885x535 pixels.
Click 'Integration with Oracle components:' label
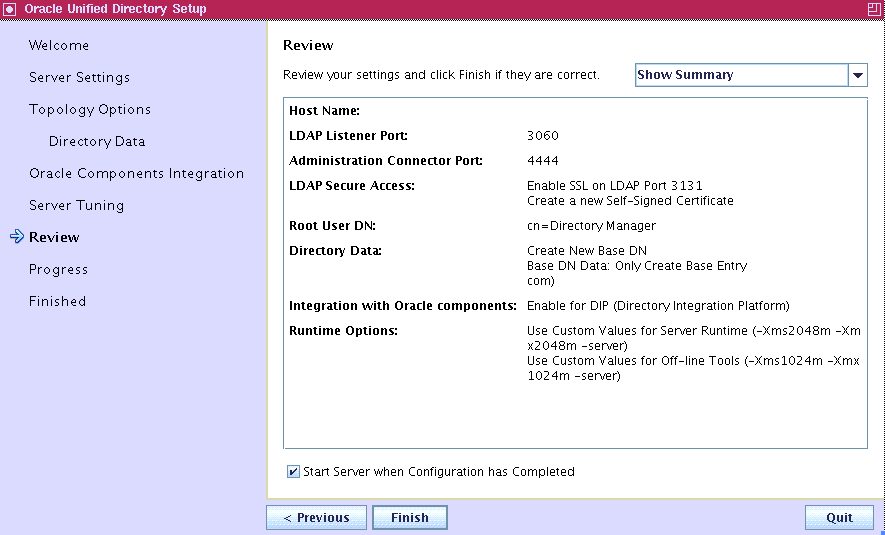402,306
